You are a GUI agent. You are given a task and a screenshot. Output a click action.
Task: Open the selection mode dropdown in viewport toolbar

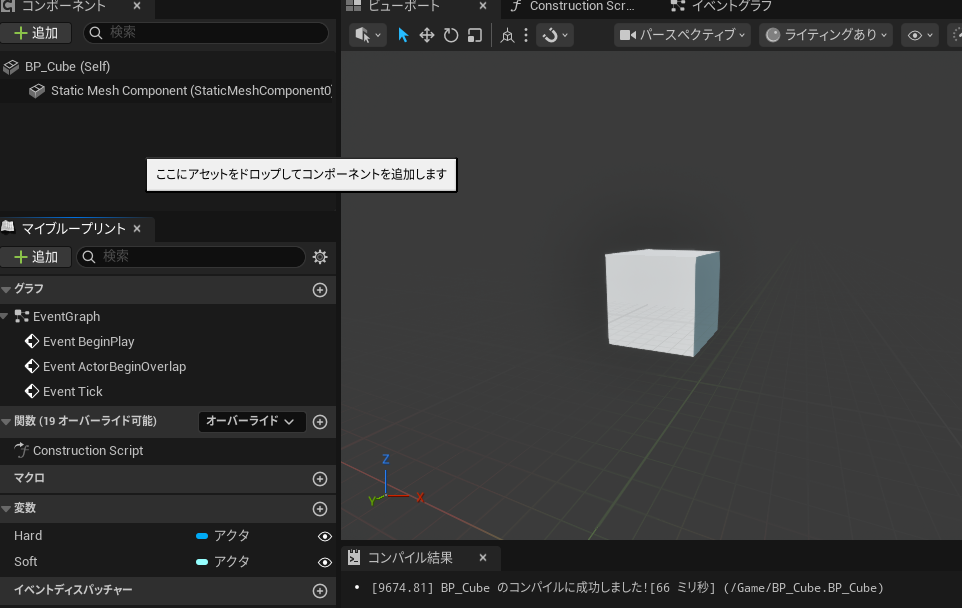pyautogui.click(x=367, y=35)
